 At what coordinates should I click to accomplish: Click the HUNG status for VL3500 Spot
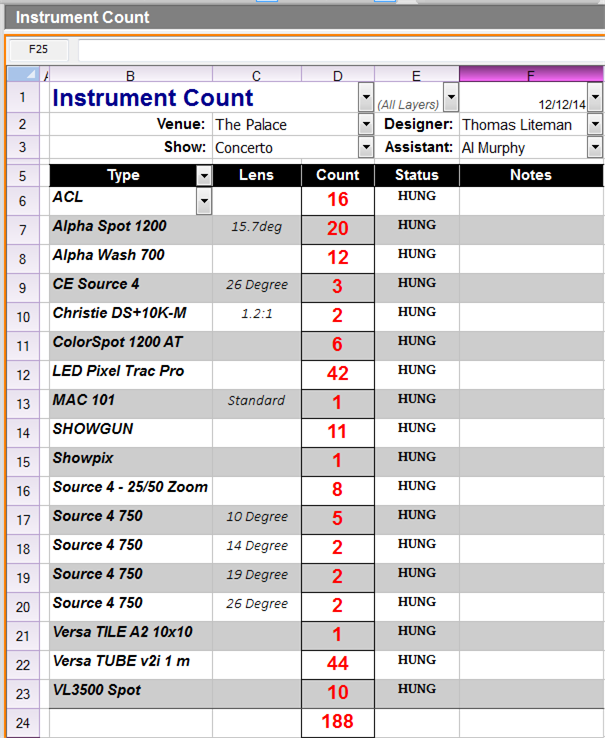416,689
